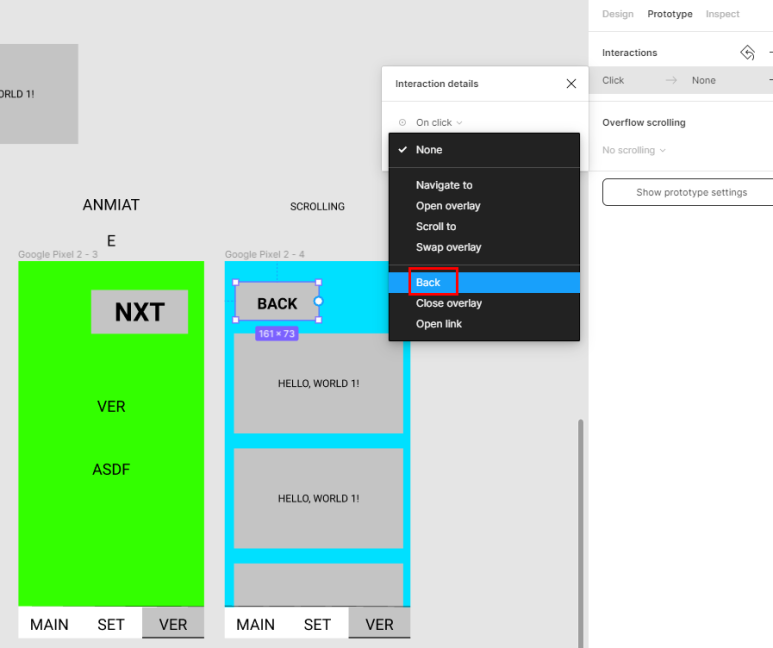The width and height of the screenshot is (773, 648).
Task: Click the on-click trigger circle icon
Action: 402,122
